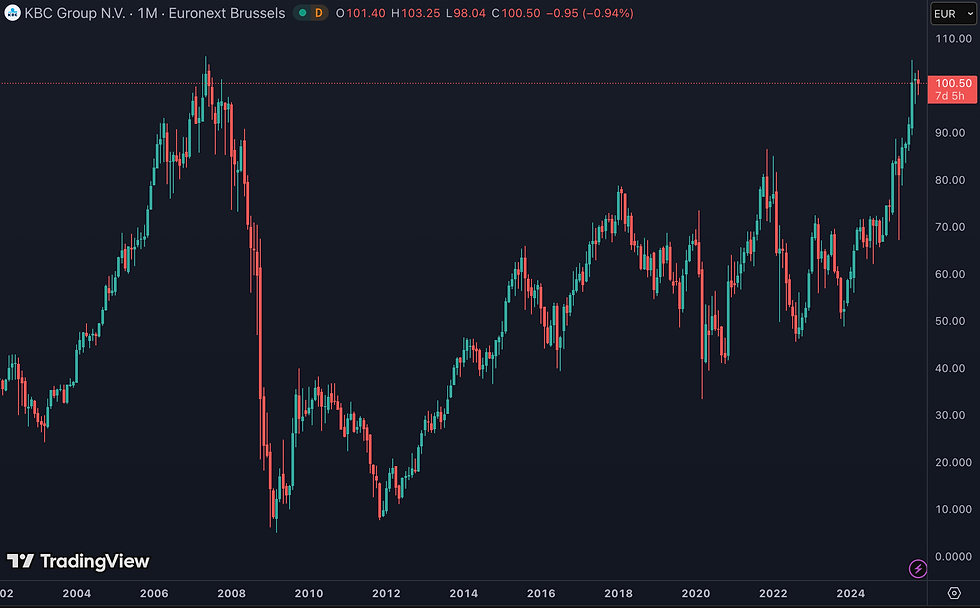Click the 60.00 price axis label

950,274
